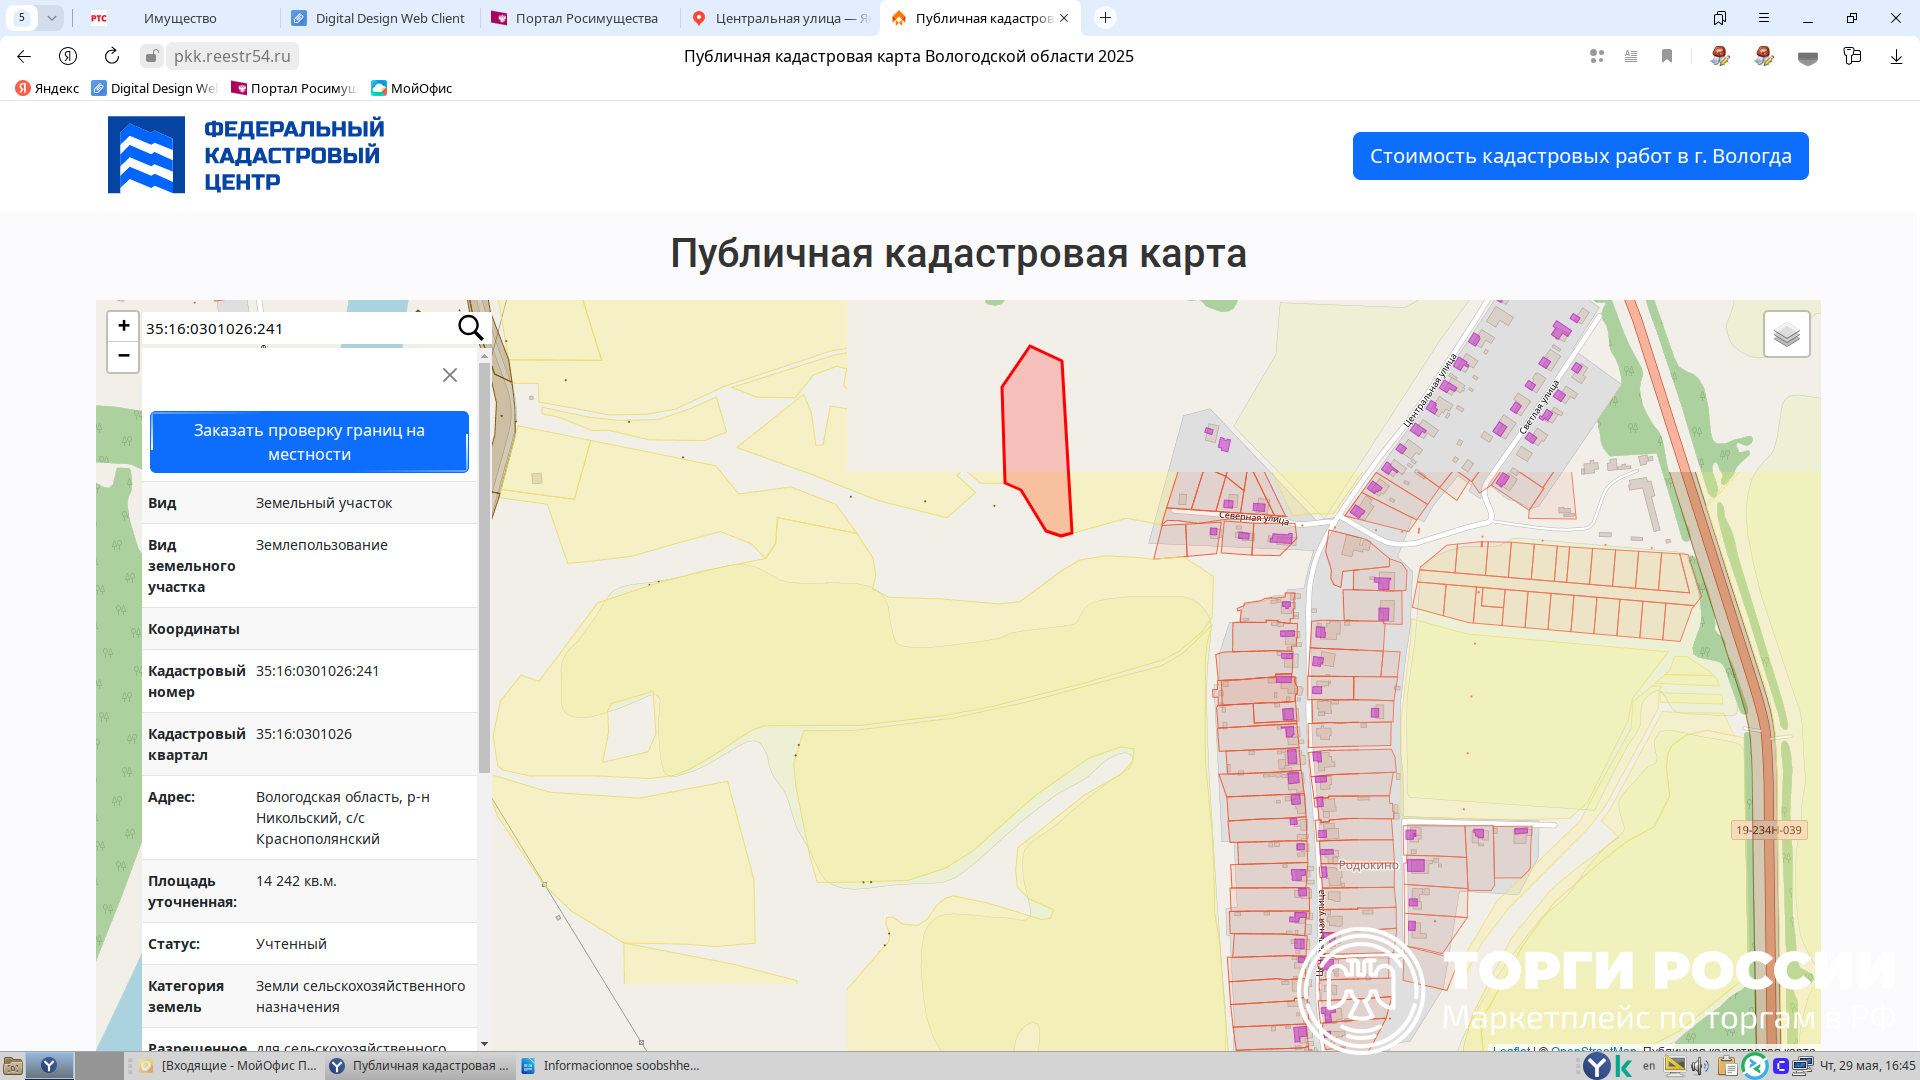The height and width of the screenshot is (1080, 1920).
Task: Reload the page with refresh icon
Action: coord(112,56)
